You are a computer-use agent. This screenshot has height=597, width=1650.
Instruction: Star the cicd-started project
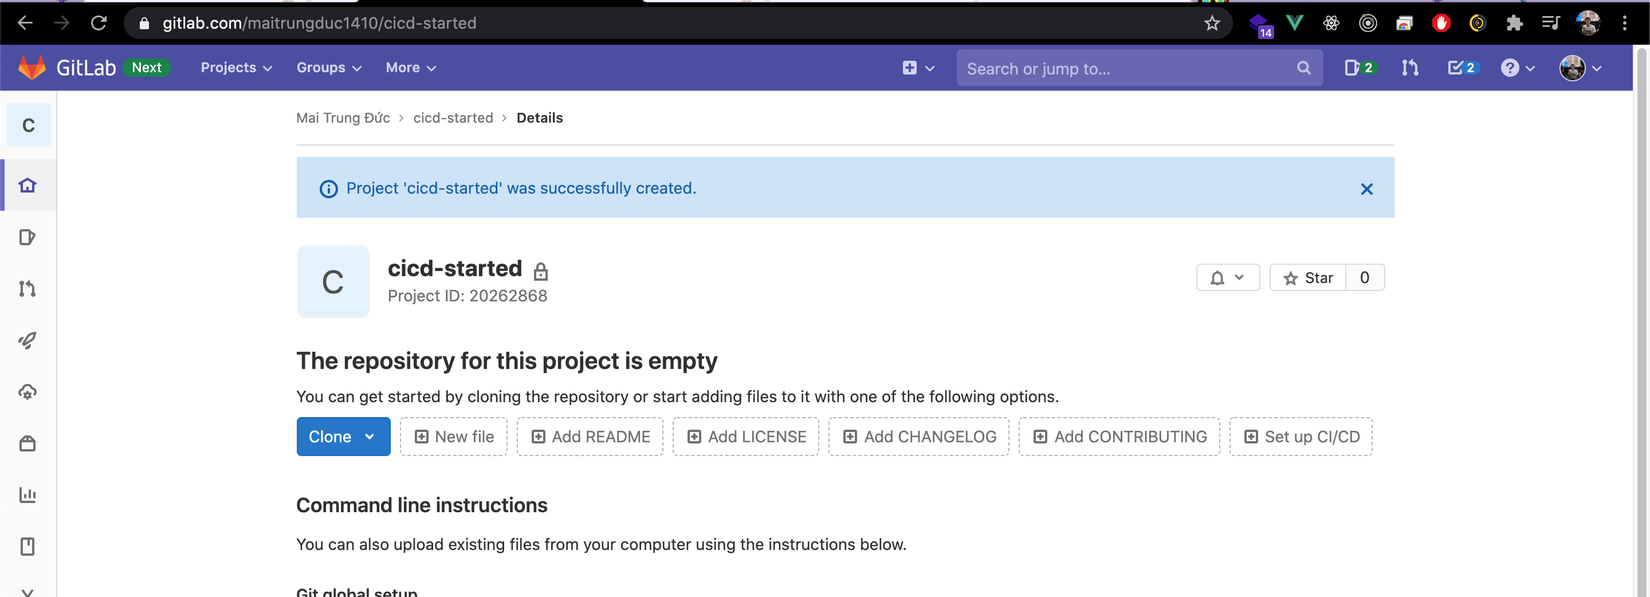[x=1308, y=278]
